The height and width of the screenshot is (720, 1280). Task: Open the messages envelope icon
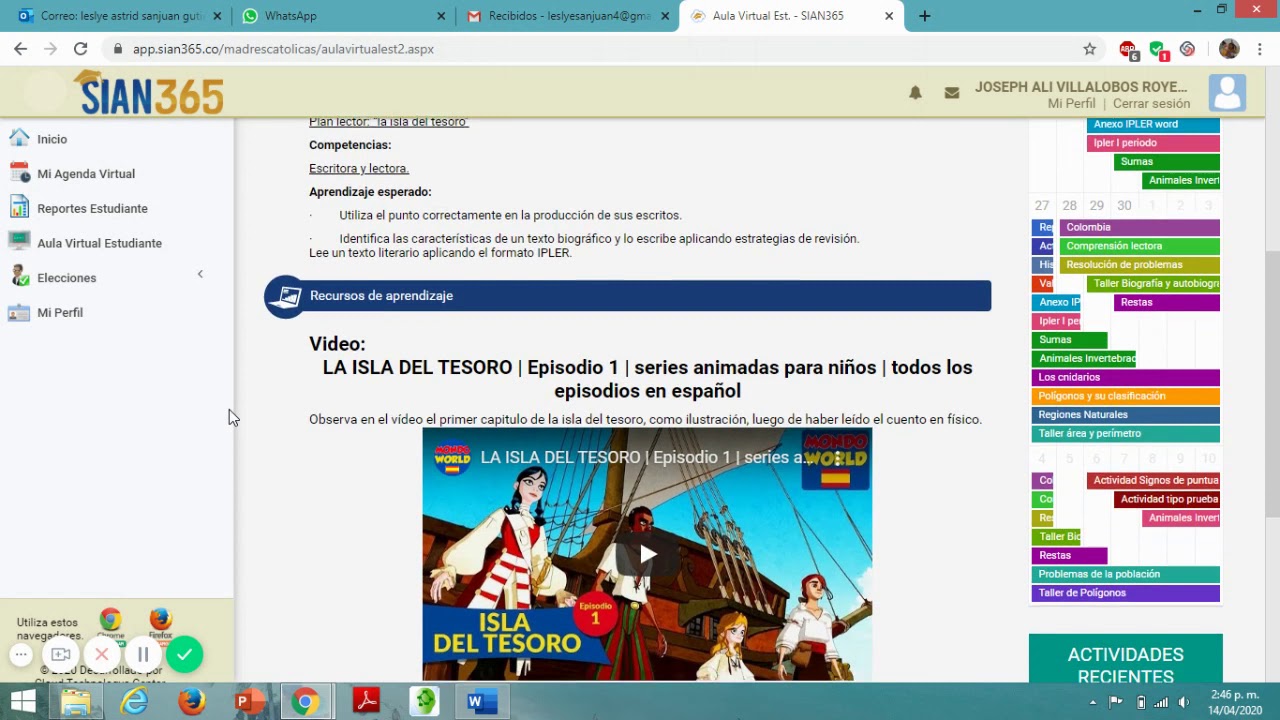point(952,92)
